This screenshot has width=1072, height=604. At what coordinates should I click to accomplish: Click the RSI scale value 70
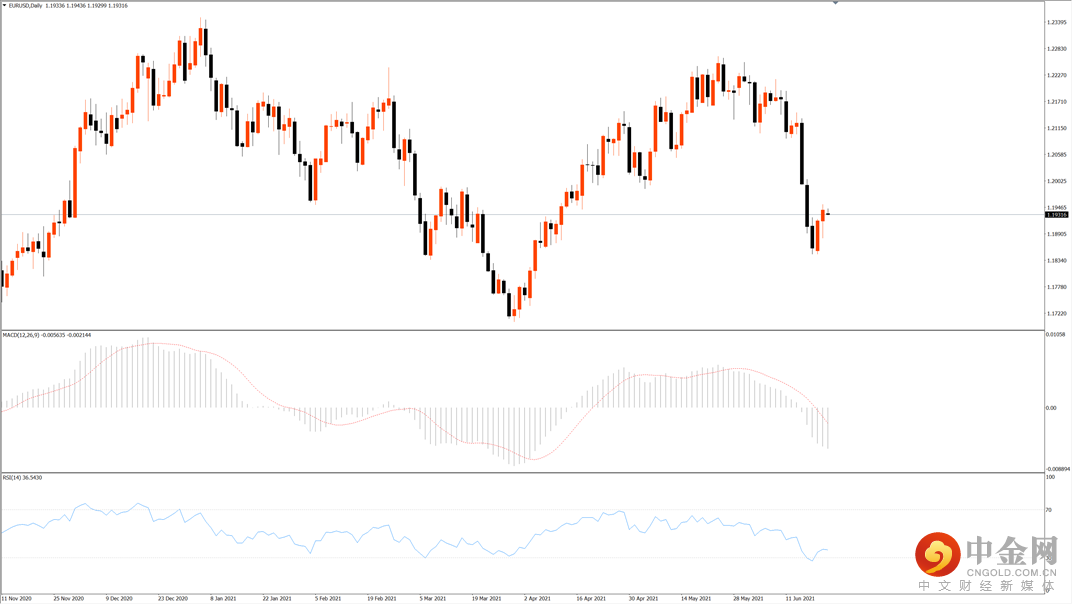tap(1049, 510)
